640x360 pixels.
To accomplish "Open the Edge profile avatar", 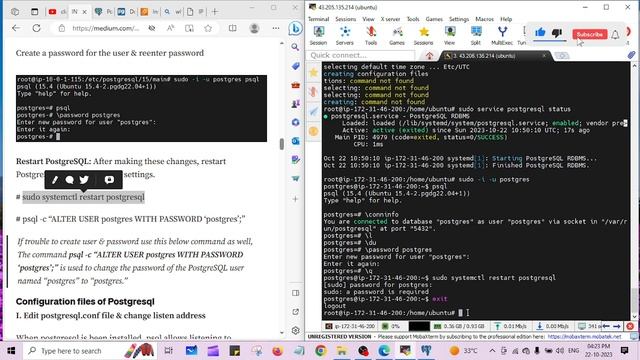I will click(x=254, y=28).
